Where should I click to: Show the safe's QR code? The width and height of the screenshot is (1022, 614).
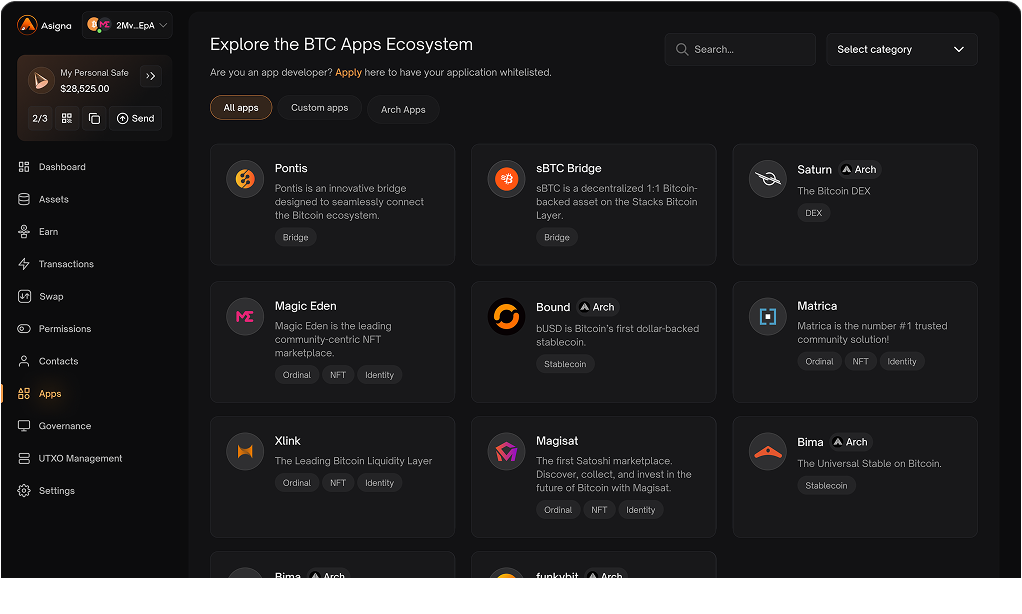(67, 118)
